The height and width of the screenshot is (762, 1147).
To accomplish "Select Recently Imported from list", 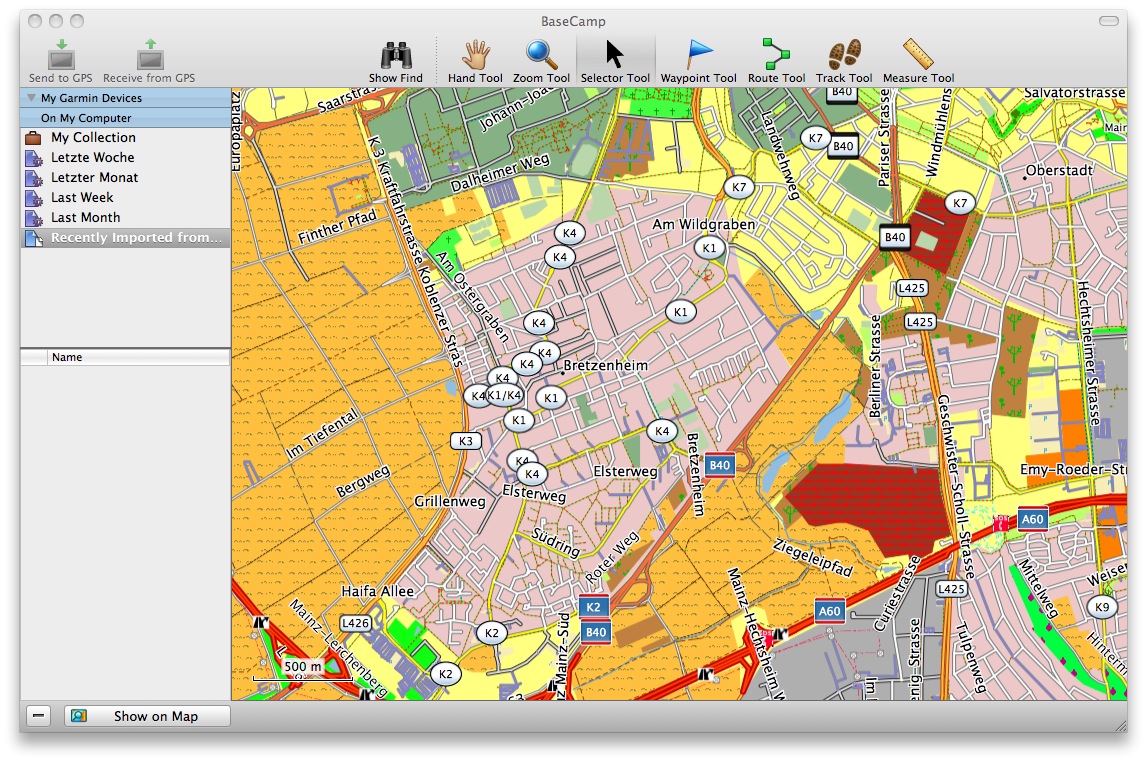I will 125,238.
